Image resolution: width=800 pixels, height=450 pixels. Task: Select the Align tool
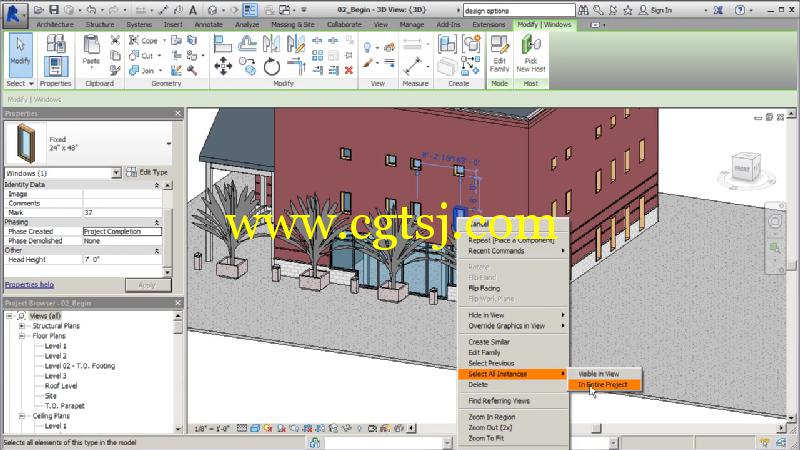click(x=223, y=44)
